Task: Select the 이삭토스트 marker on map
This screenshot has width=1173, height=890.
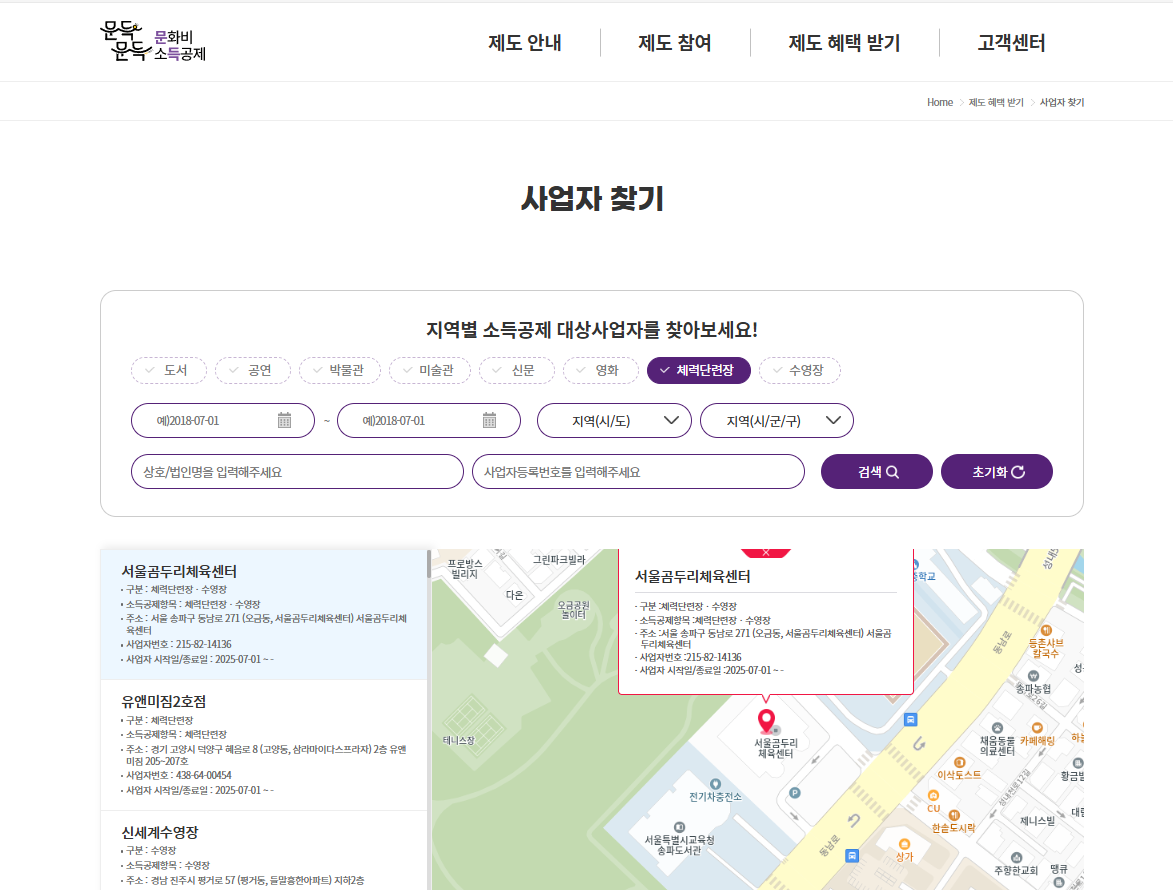Action: (x=960, y=762)
